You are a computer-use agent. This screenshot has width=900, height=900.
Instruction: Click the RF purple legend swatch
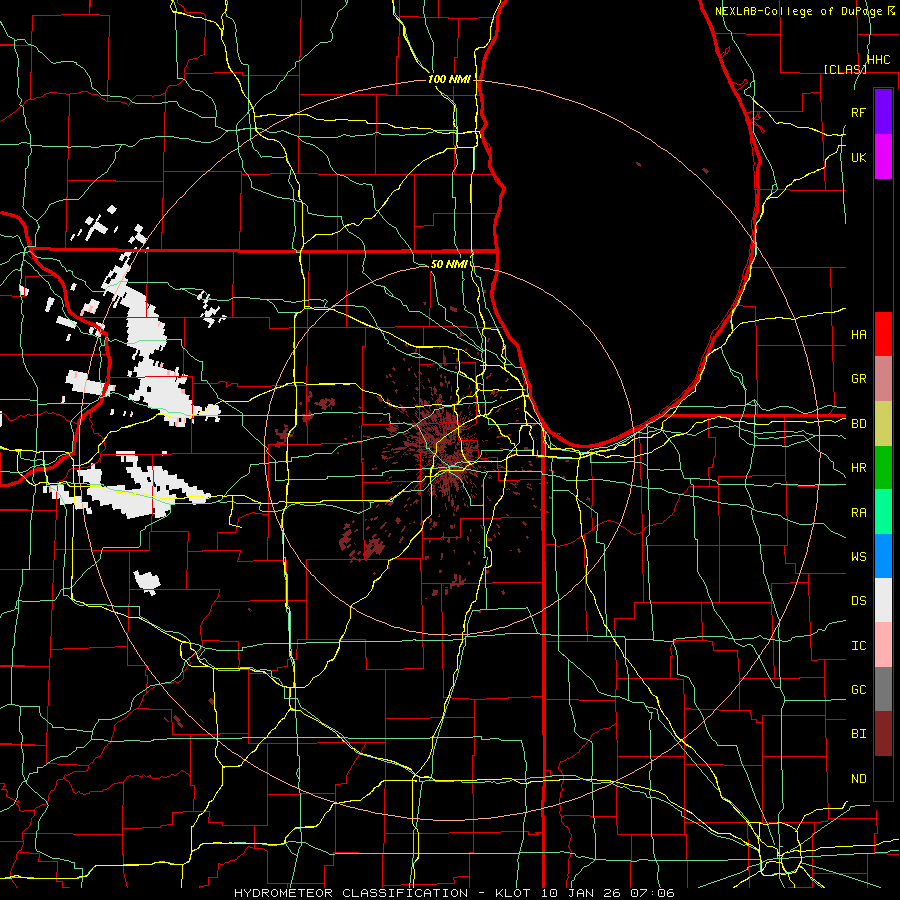[883, 112]
